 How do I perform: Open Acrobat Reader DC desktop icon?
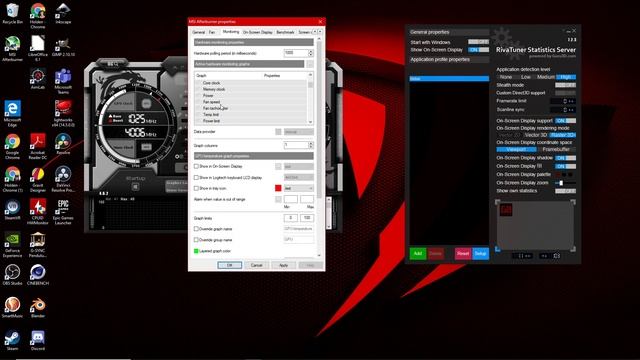pyautogui.click(x=38, y=147)
